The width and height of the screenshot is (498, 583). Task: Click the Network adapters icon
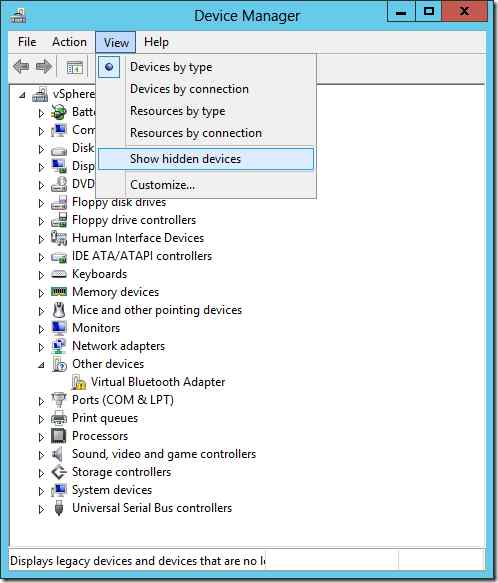tap(59, 346)
